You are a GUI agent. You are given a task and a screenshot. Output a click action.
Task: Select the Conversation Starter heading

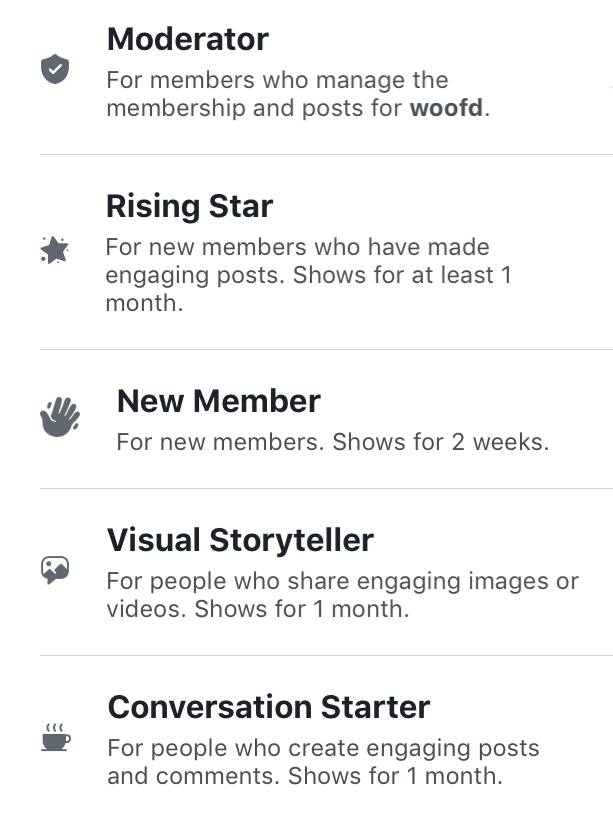point(268,708)
